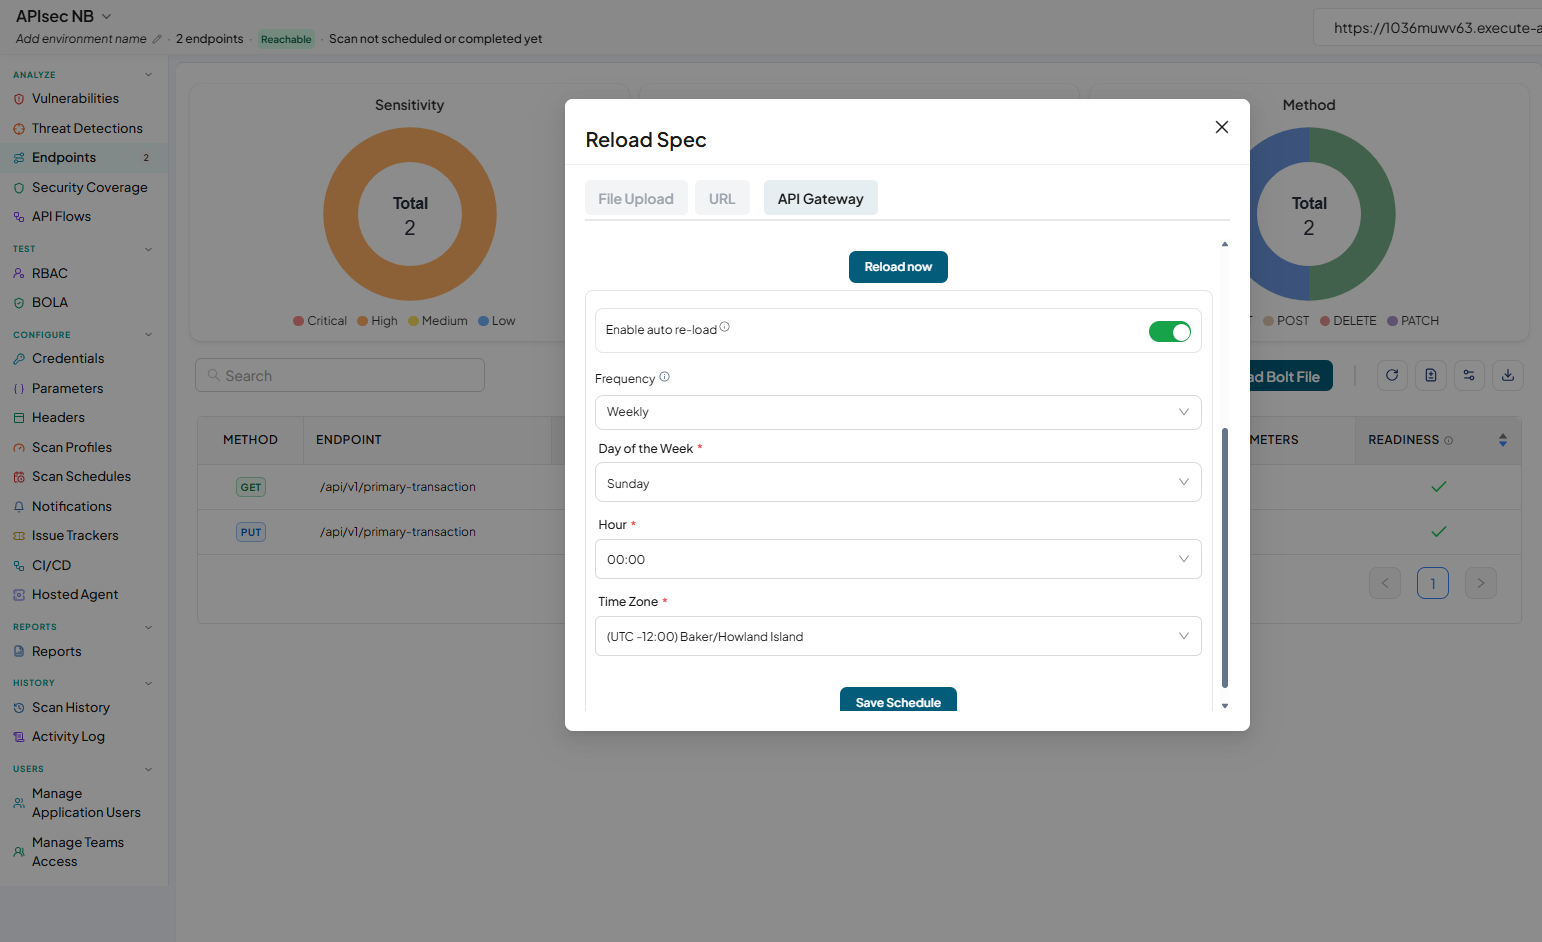This screenshot has height=942, width=1542.
Task: Open the Scan Profiles icon
Action: [x=19, y=448]
